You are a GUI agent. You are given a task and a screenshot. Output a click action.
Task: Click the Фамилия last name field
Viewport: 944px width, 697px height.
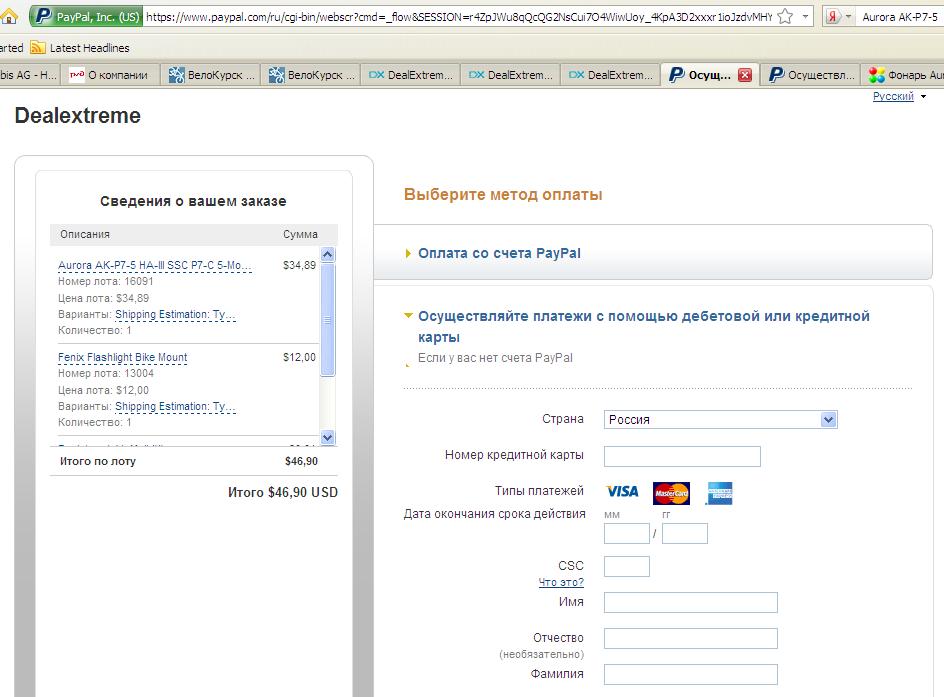[x=691, y=675]
